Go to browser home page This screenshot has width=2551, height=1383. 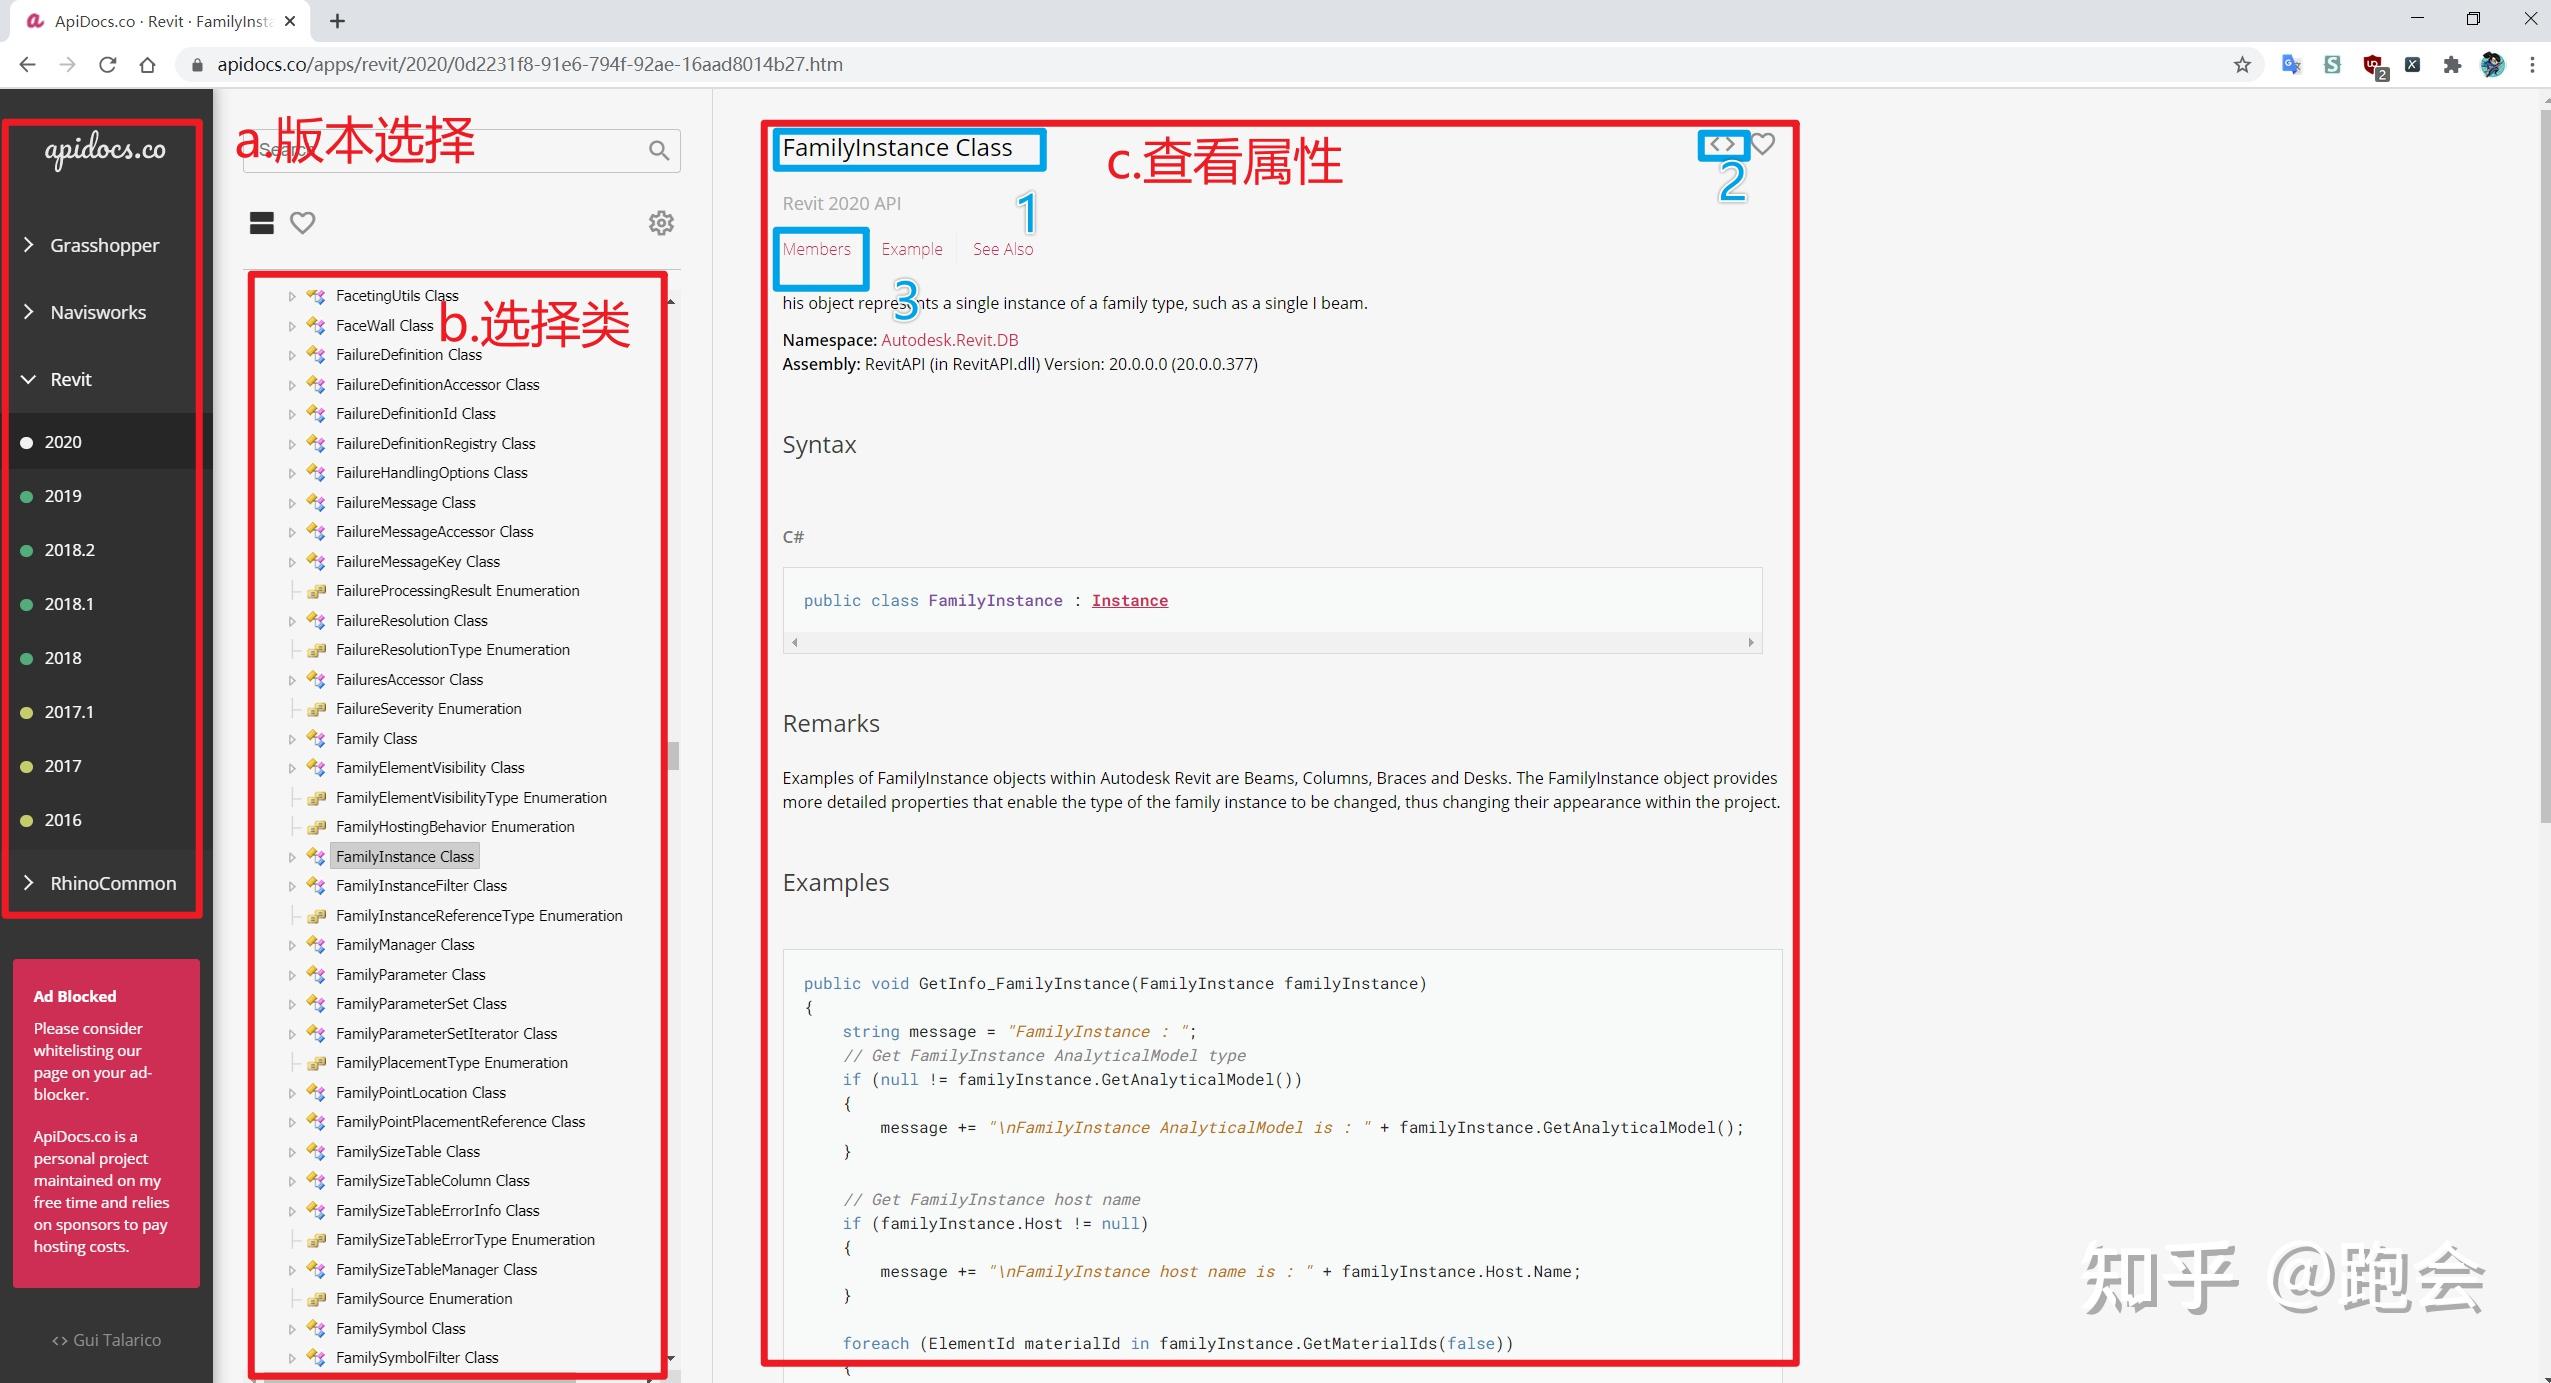[147, 65]
